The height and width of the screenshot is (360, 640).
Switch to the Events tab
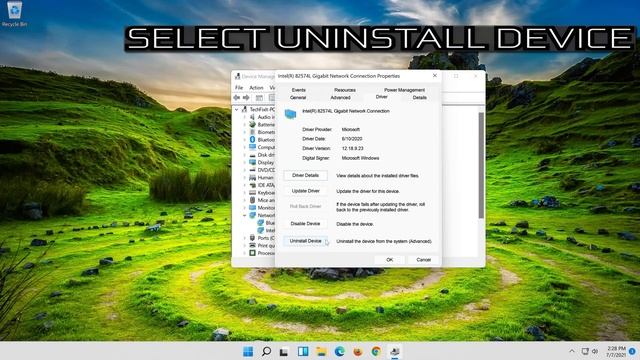click(x=298, y=90)
